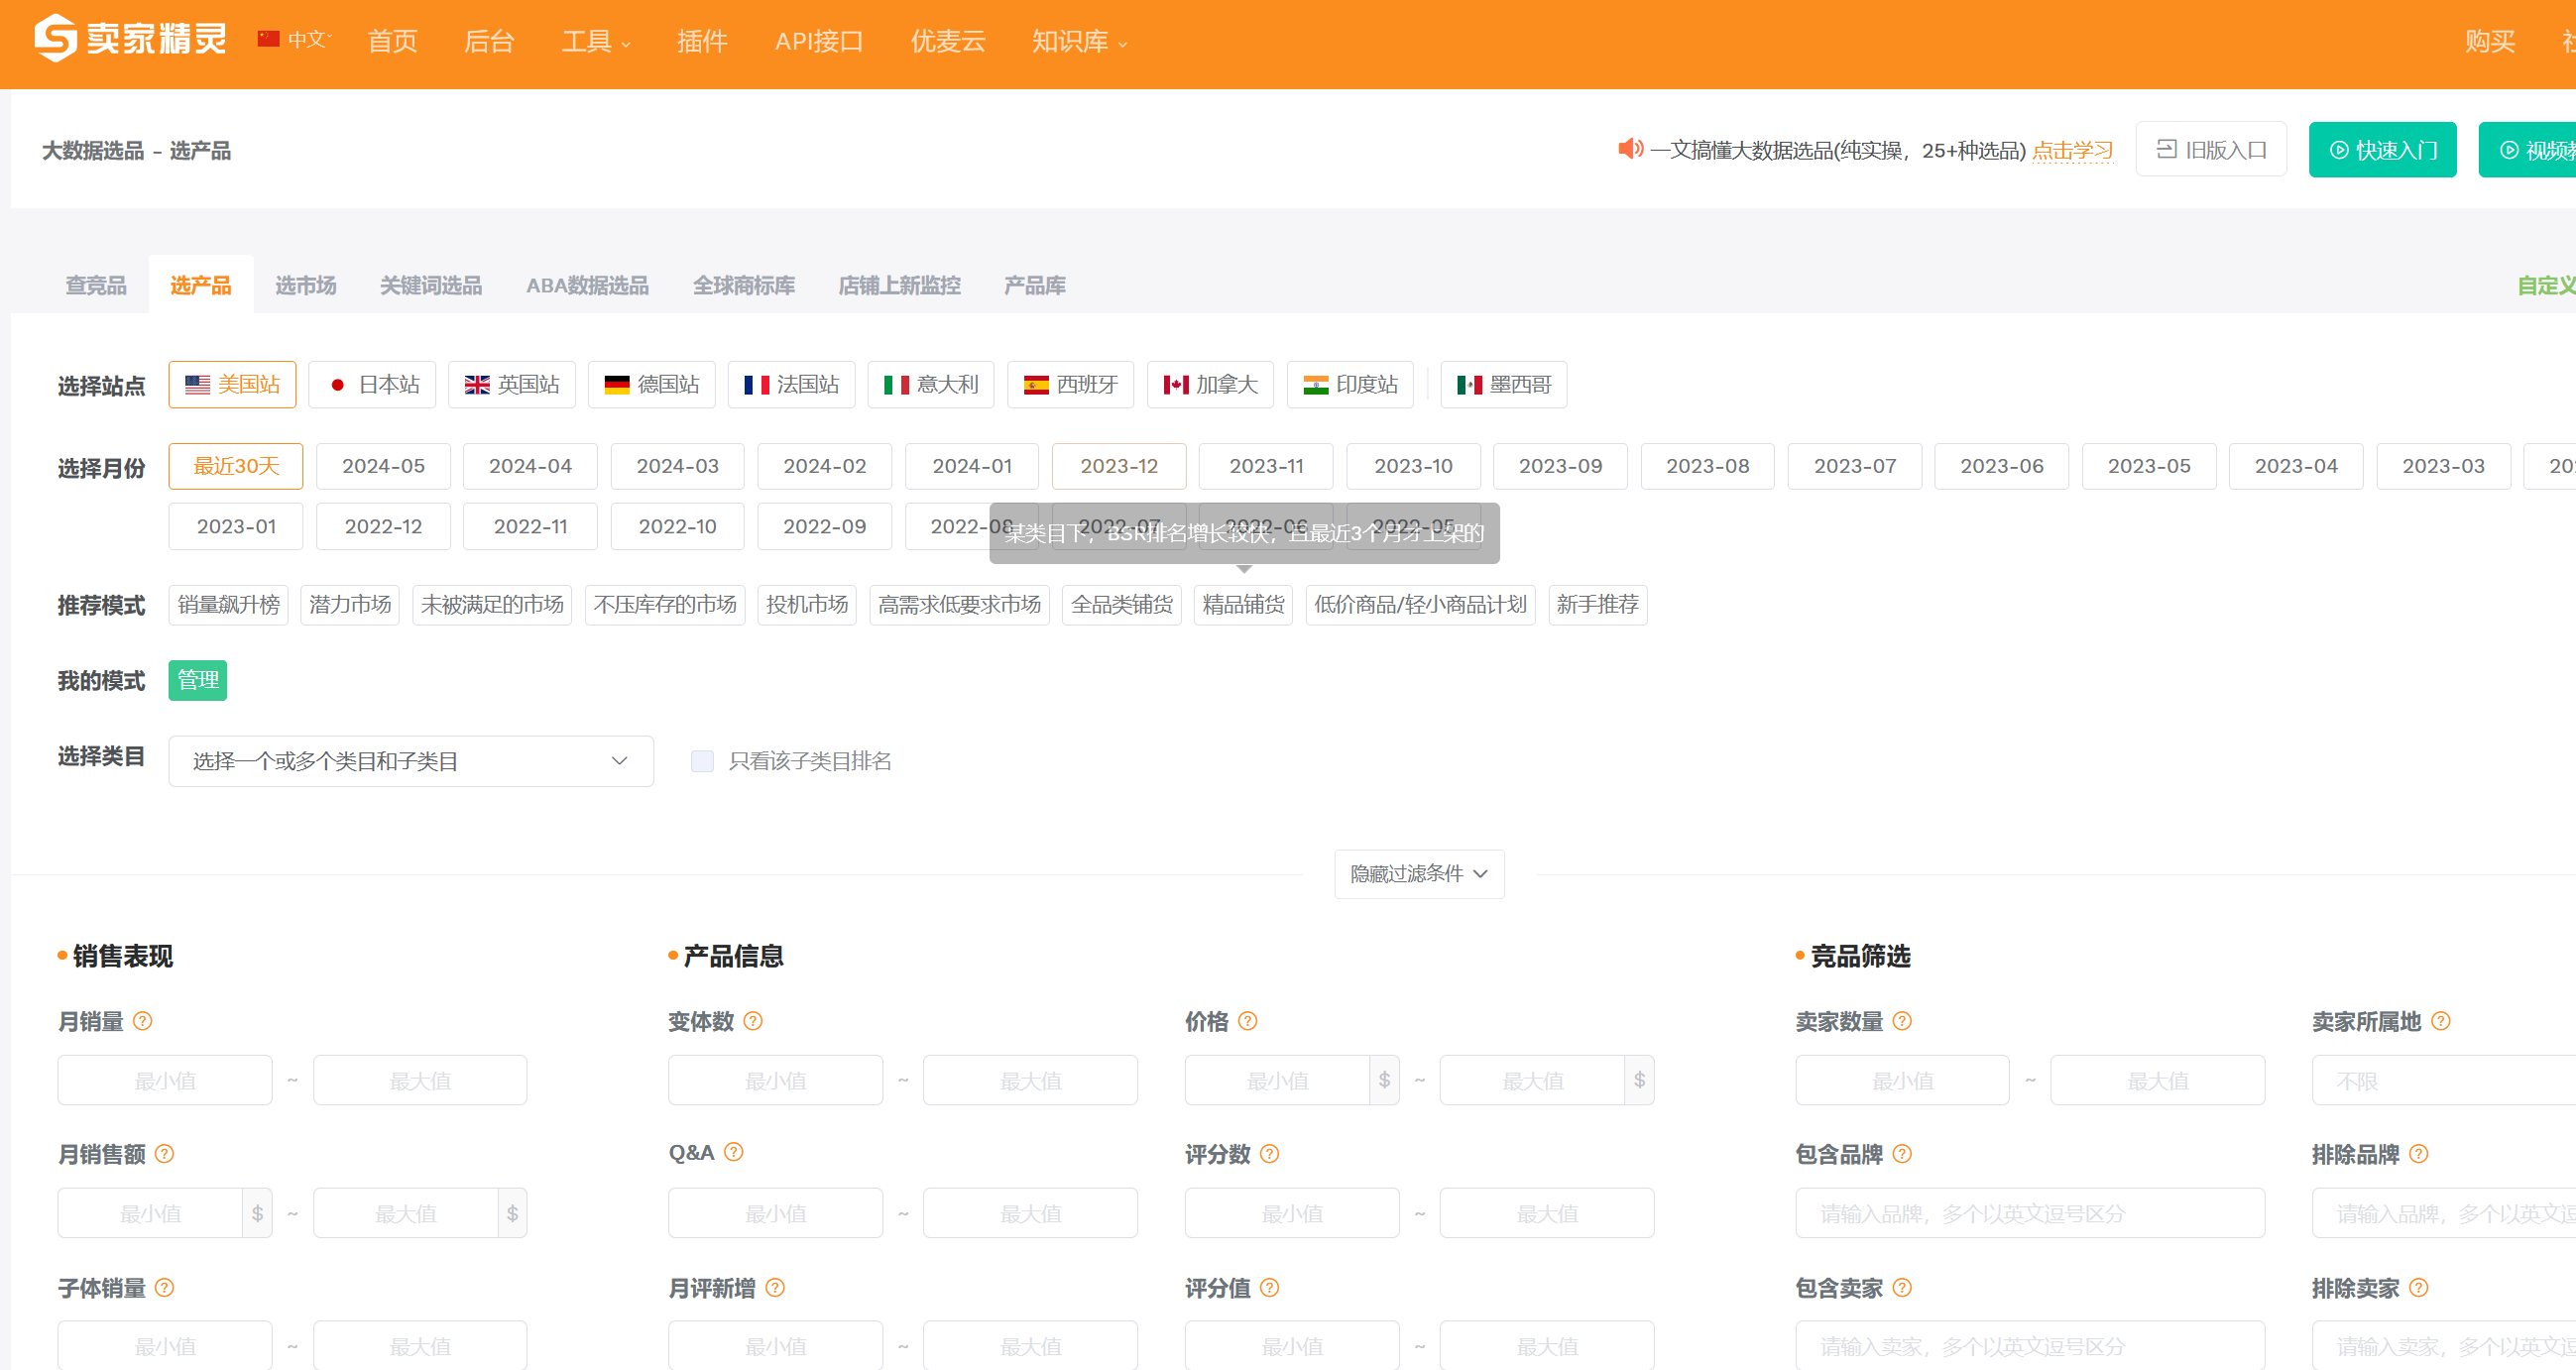
Task: Open 选择类目 category dropdown
Action: (x=410, y=761)
